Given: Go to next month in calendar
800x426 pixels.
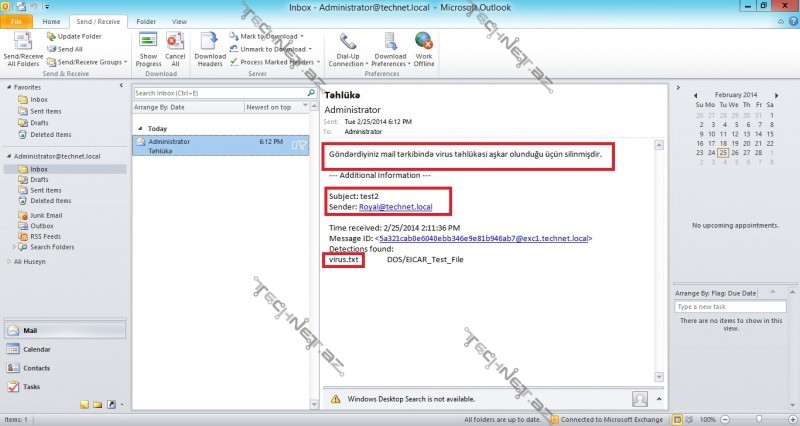Looking at the screenshot, I should (x=777, y=95).
